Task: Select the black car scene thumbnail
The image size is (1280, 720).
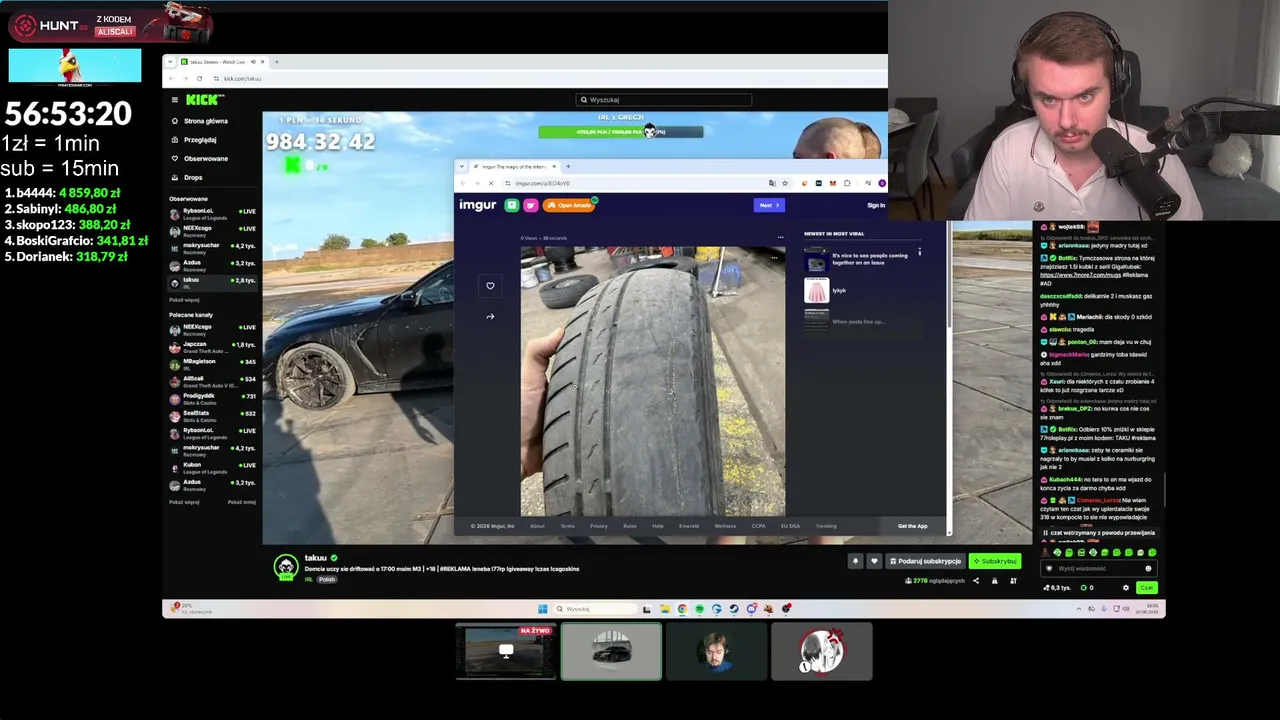Action: point(611,652)
